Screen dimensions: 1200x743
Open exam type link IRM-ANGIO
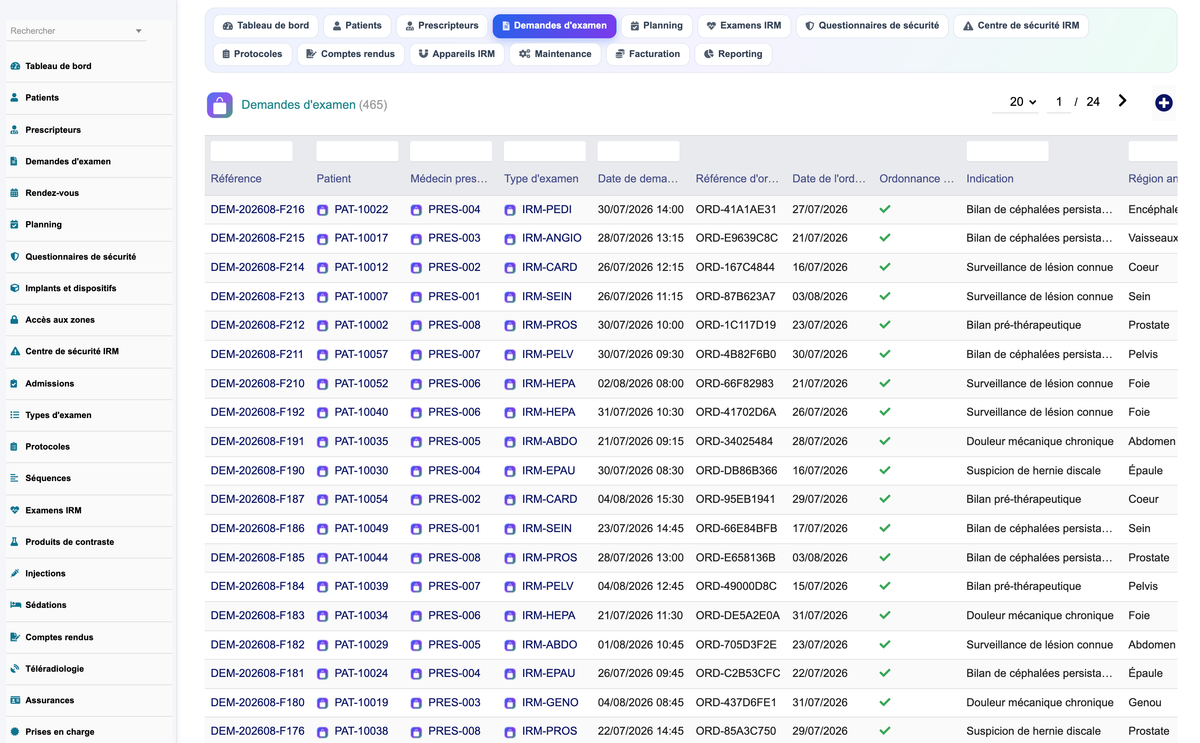pyautogui.click(x=551, y=239)
